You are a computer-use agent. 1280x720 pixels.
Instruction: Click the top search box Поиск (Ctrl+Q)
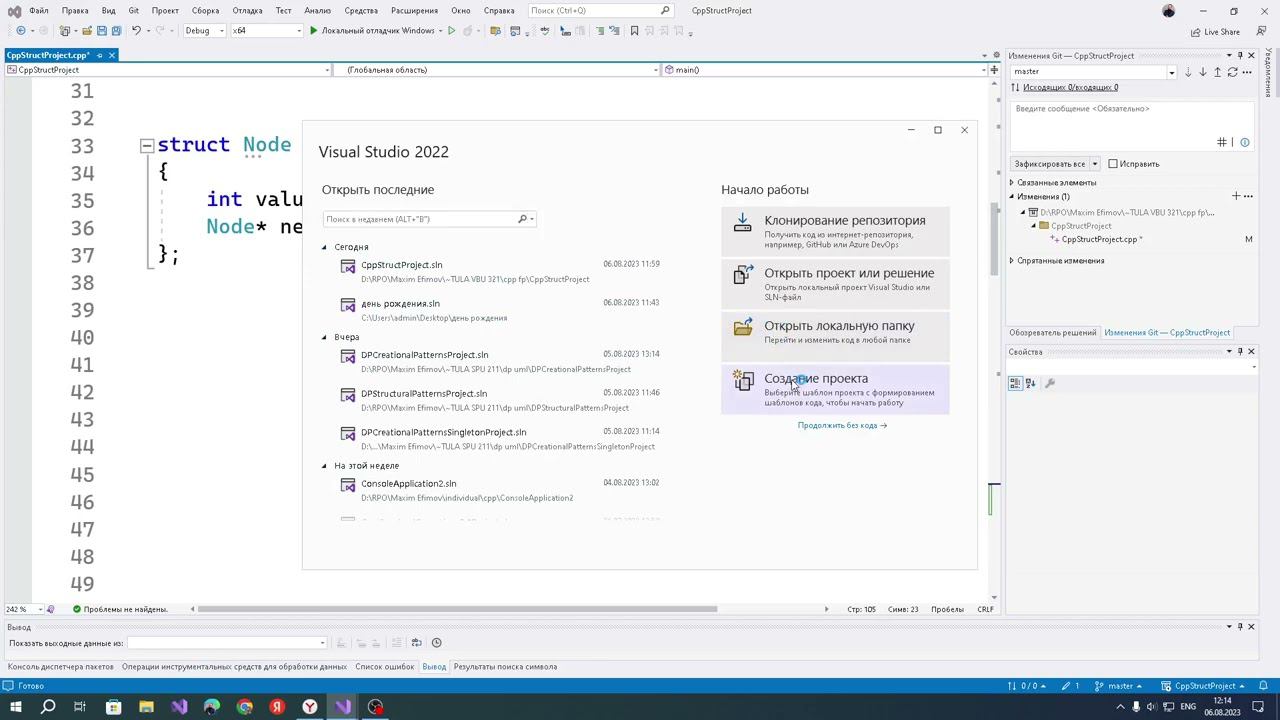tap(600, 10)
